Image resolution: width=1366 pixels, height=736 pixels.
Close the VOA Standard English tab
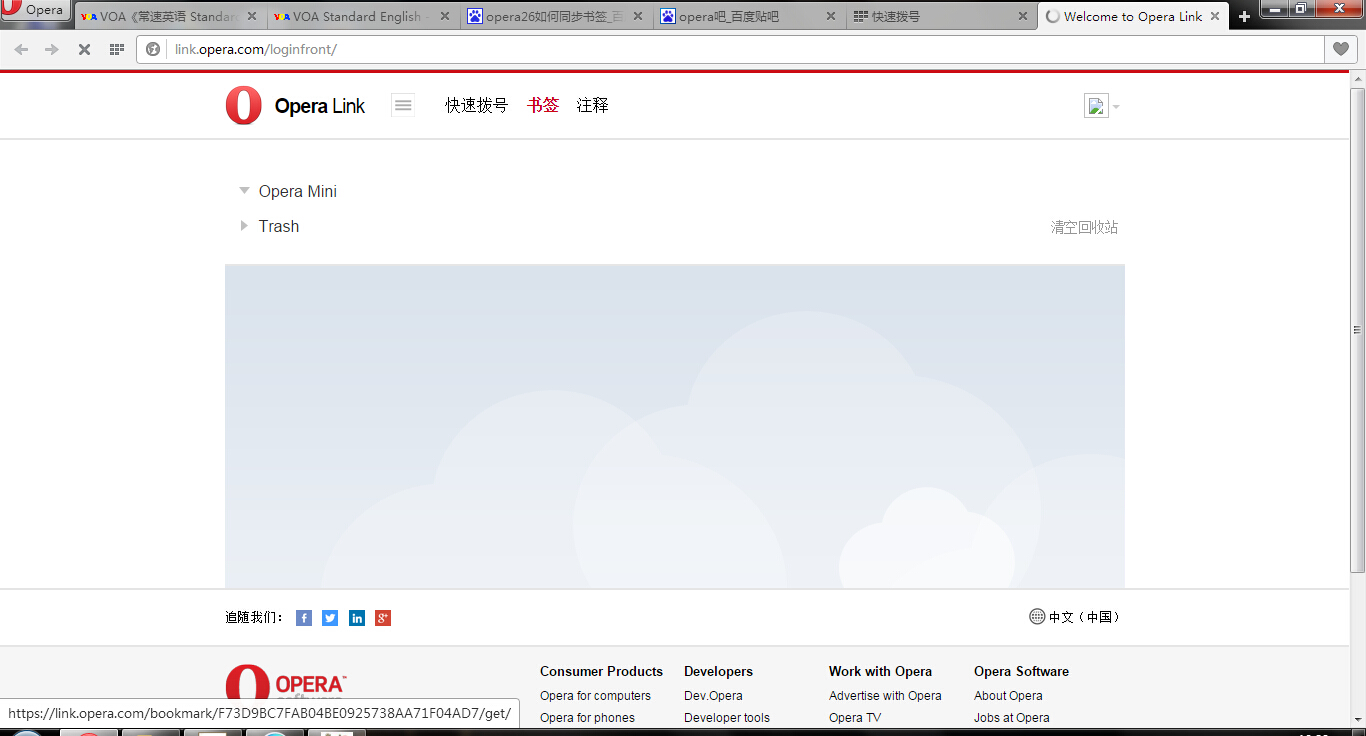[443, 16]
